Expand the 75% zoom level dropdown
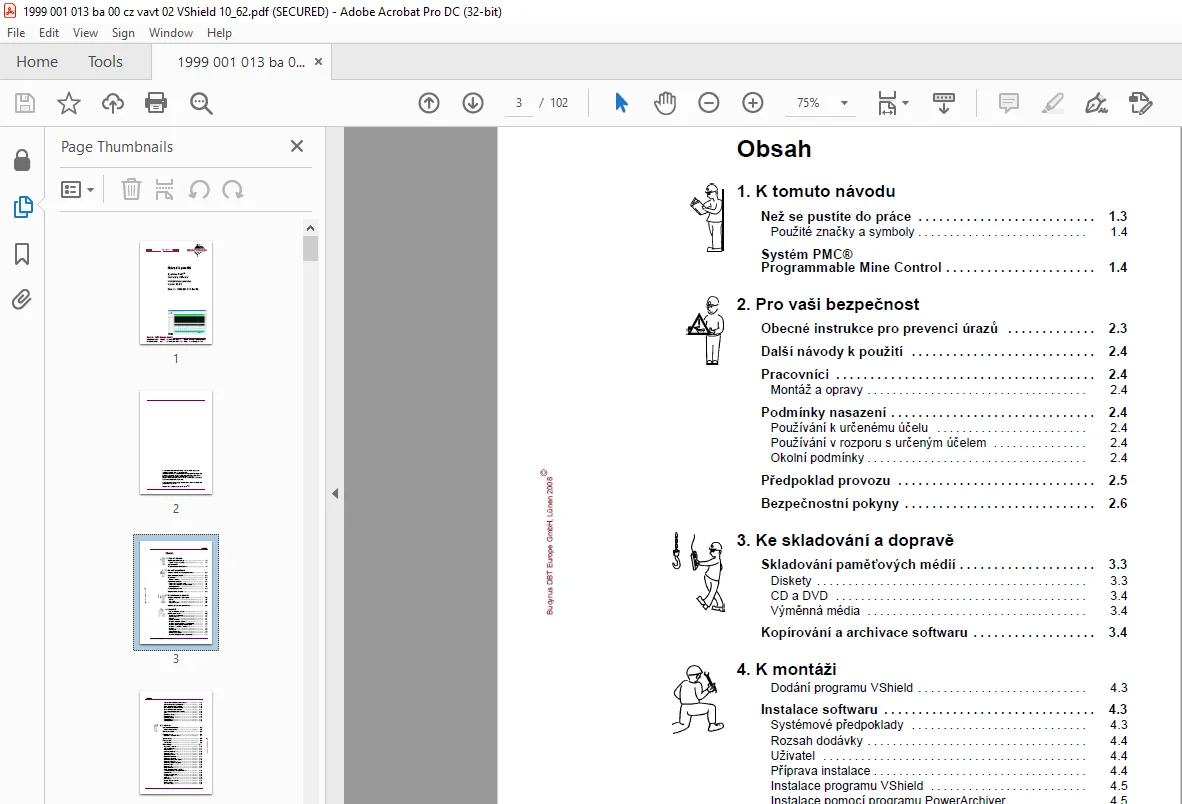 coord(844,103)
